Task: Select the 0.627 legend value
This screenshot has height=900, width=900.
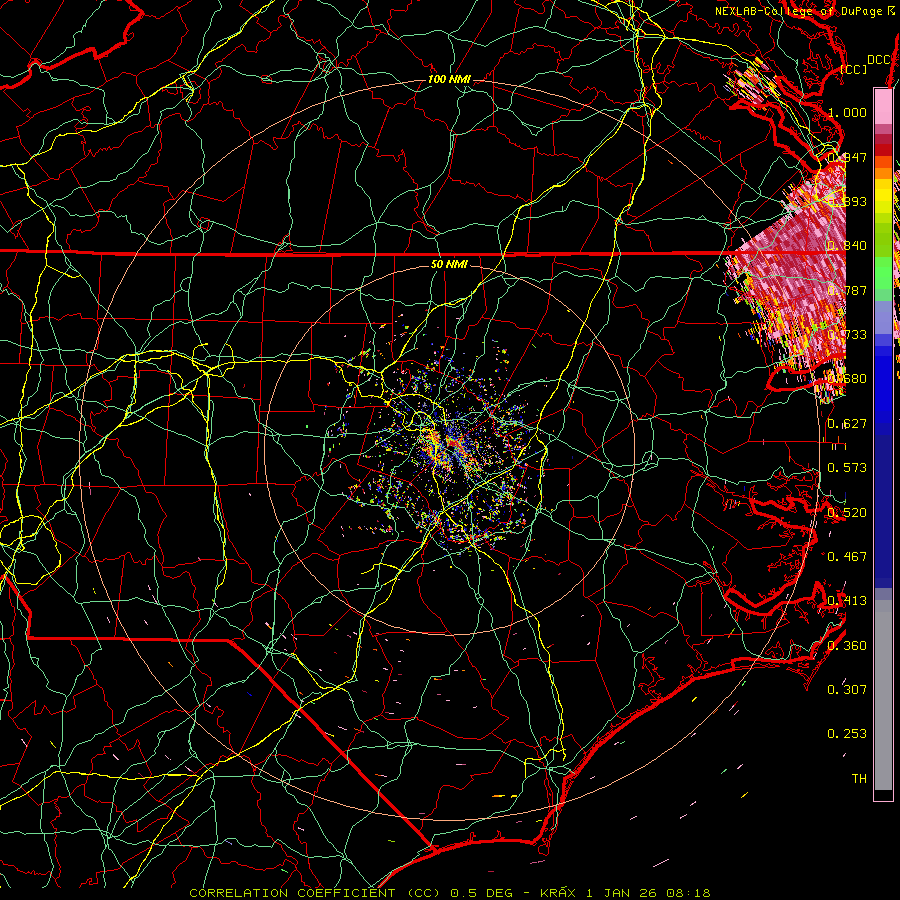Action: coord(847,424)
